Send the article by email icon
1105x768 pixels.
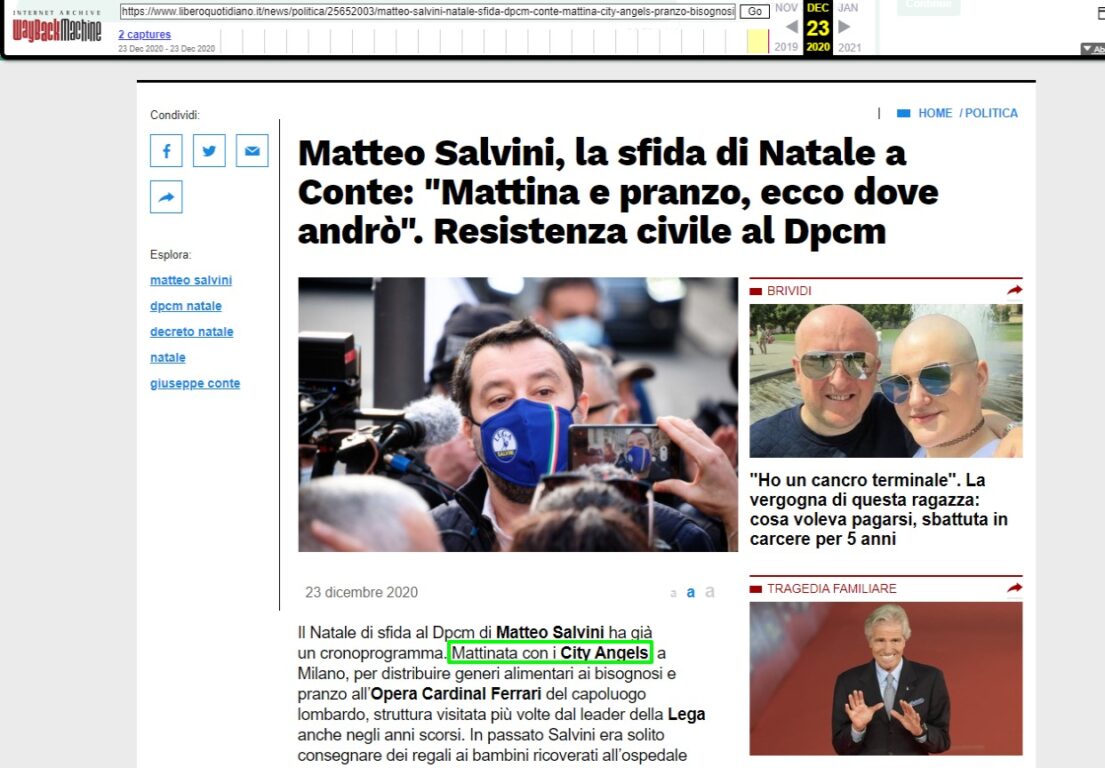(252, 150)
